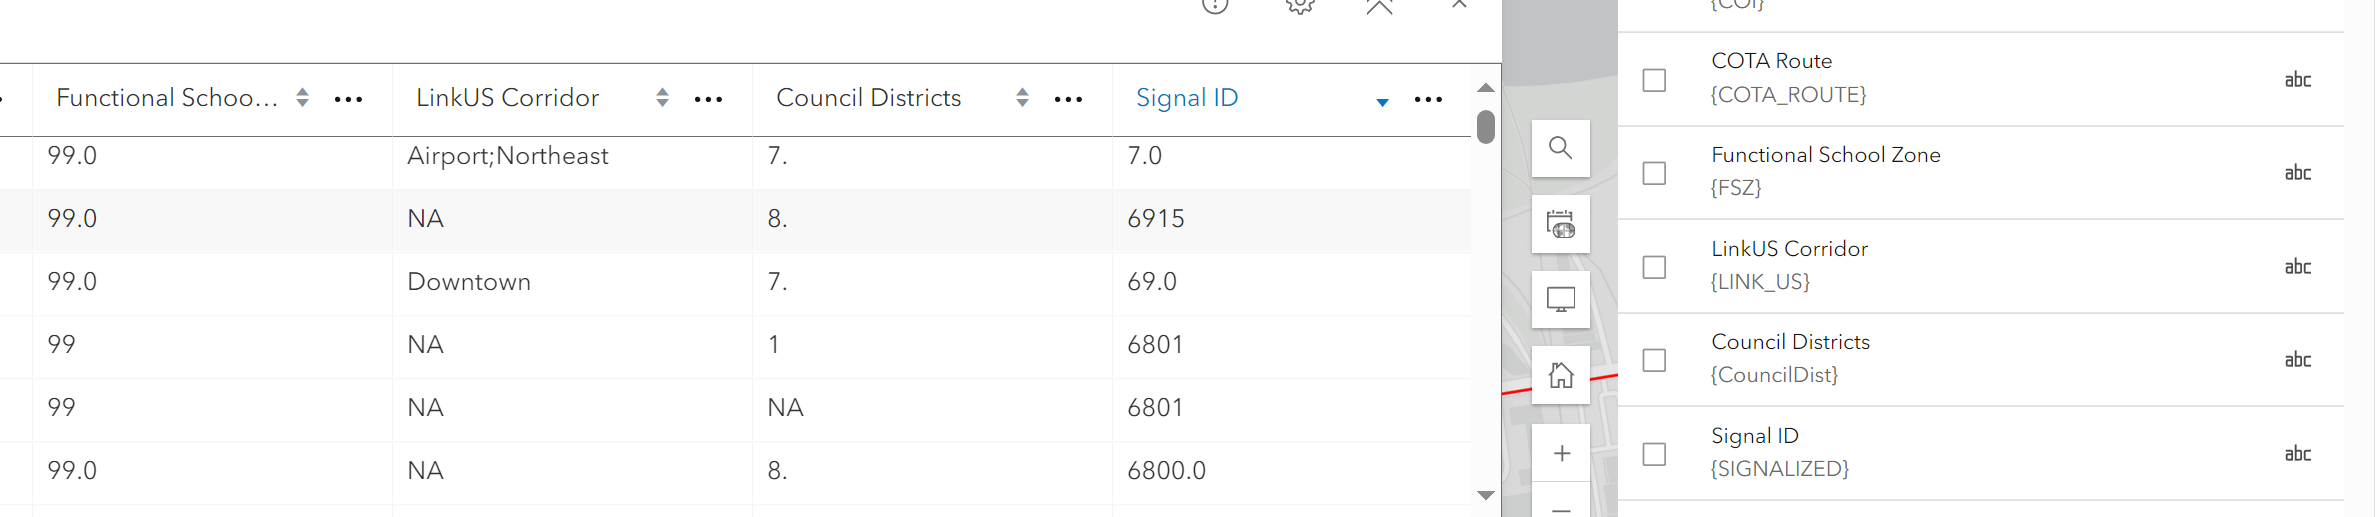Open Signal ID column options menu

coord(1428,99)
